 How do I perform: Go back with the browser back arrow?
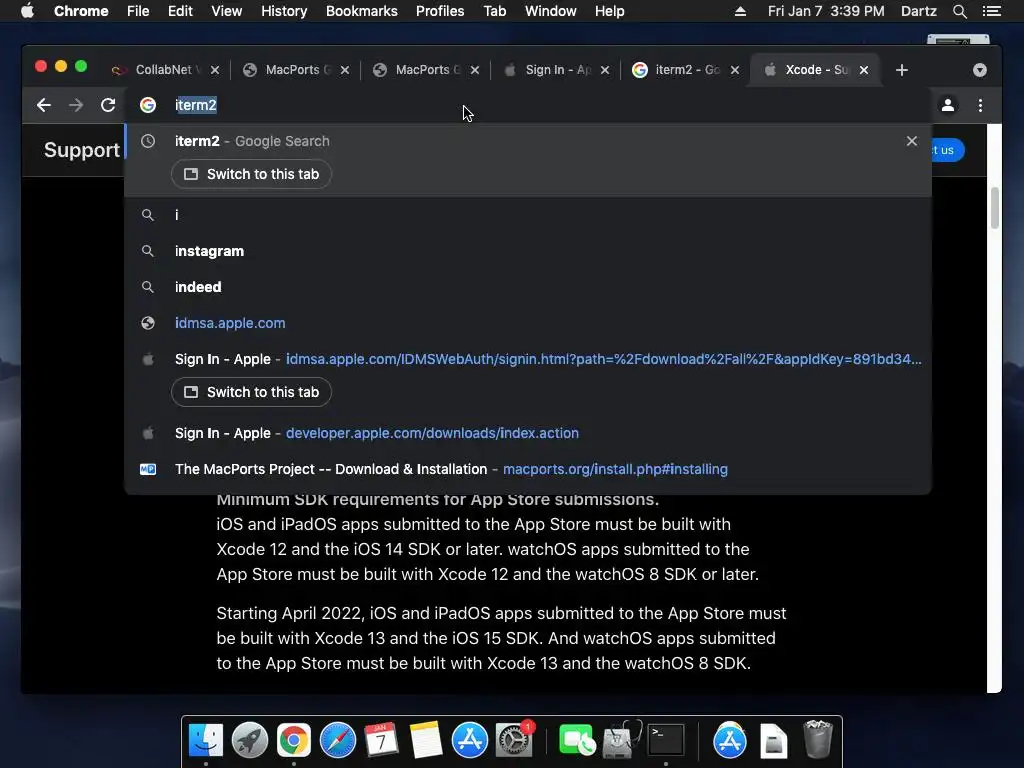[x=44, y=105]
